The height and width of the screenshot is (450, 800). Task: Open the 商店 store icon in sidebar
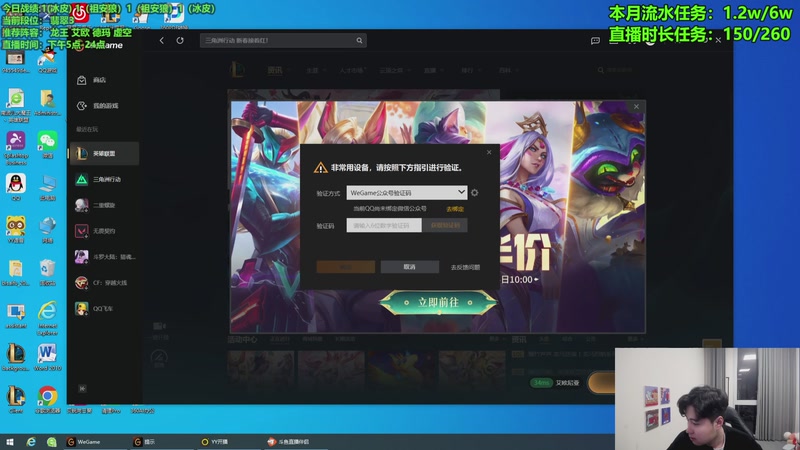click(x=82, y=80)
